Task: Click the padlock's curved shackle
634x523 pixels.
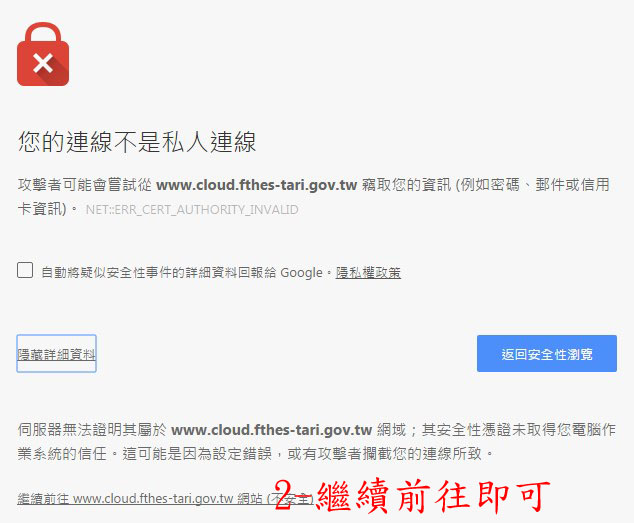Action: tap(43, 33)
